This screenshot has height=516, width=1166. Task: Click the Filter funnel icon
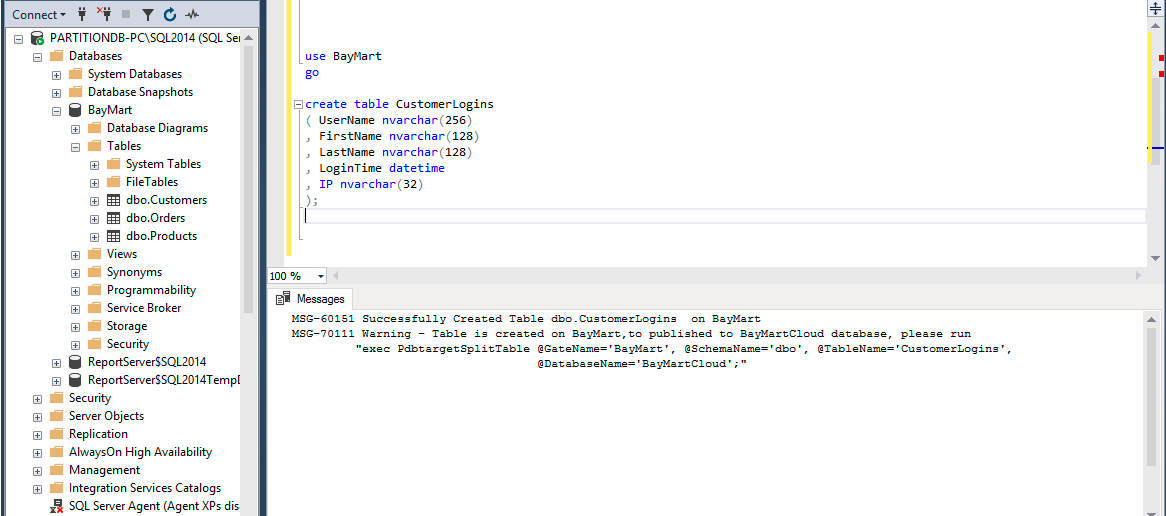click(x=147, y=14)
